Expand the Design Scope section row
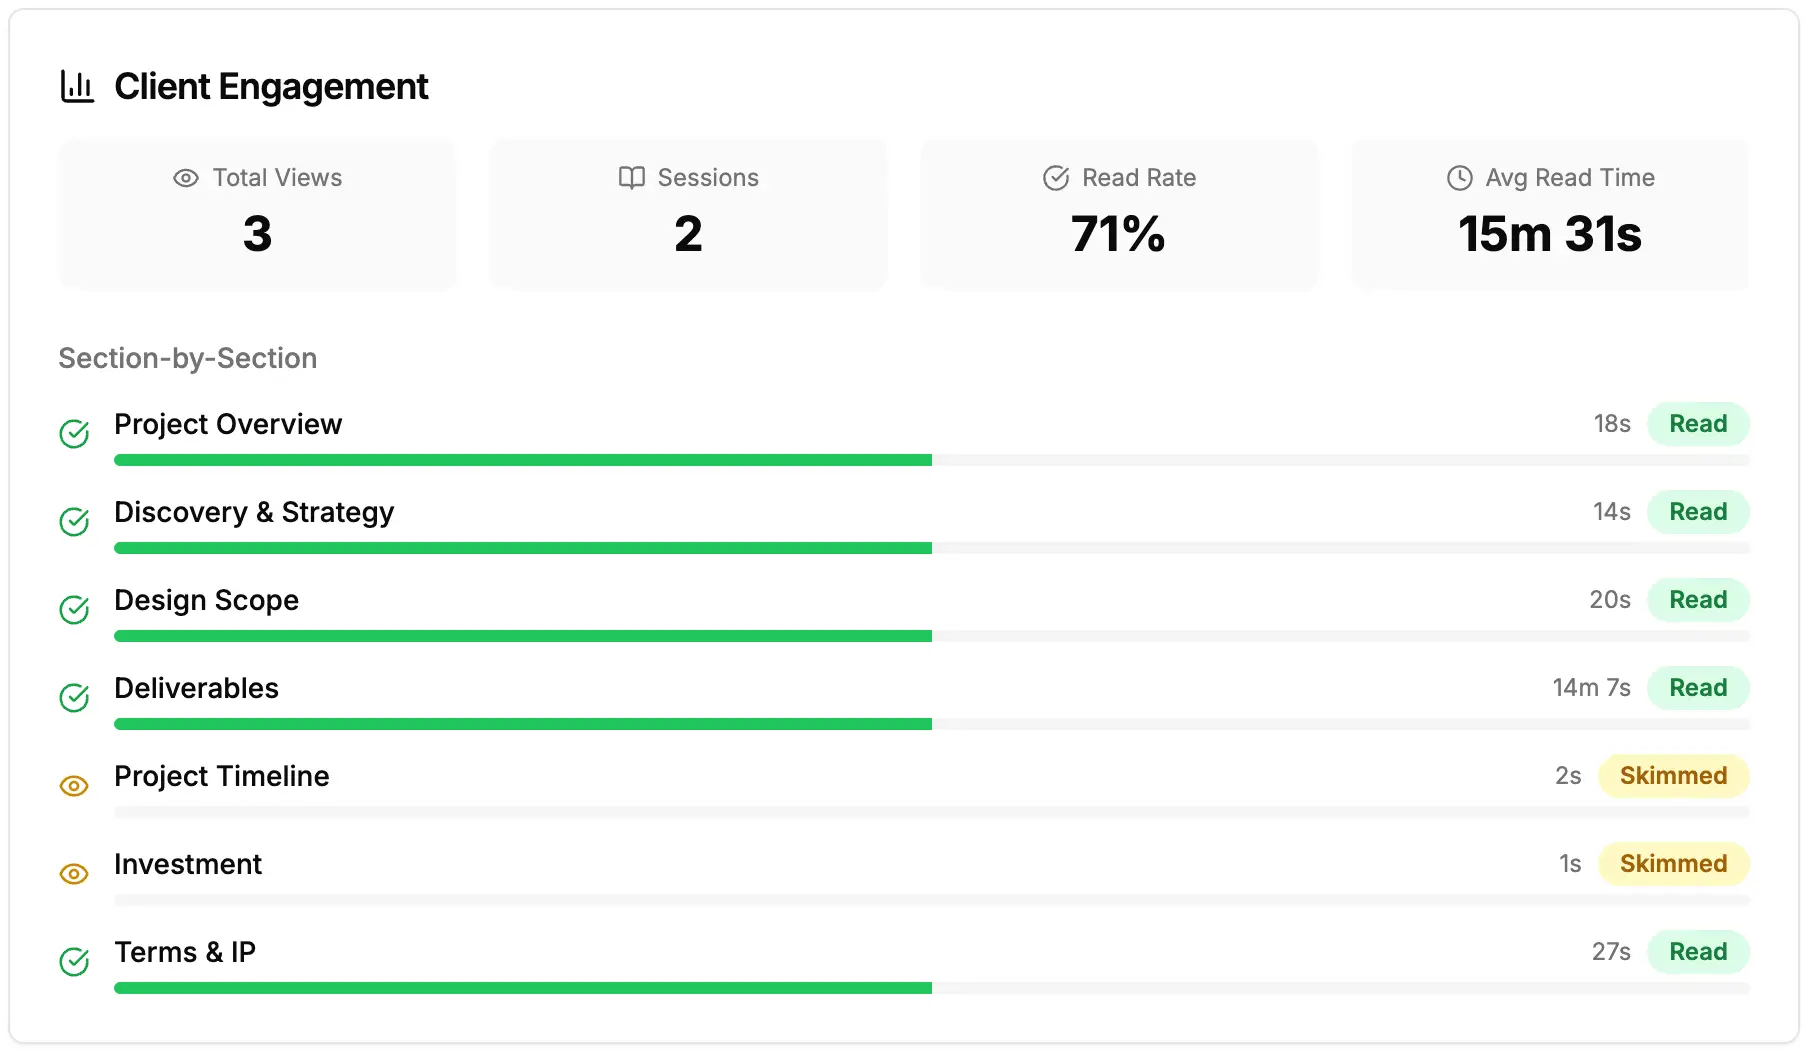Image resolution: width=1810 pixels, height=1052 pixels. point(207,600)
